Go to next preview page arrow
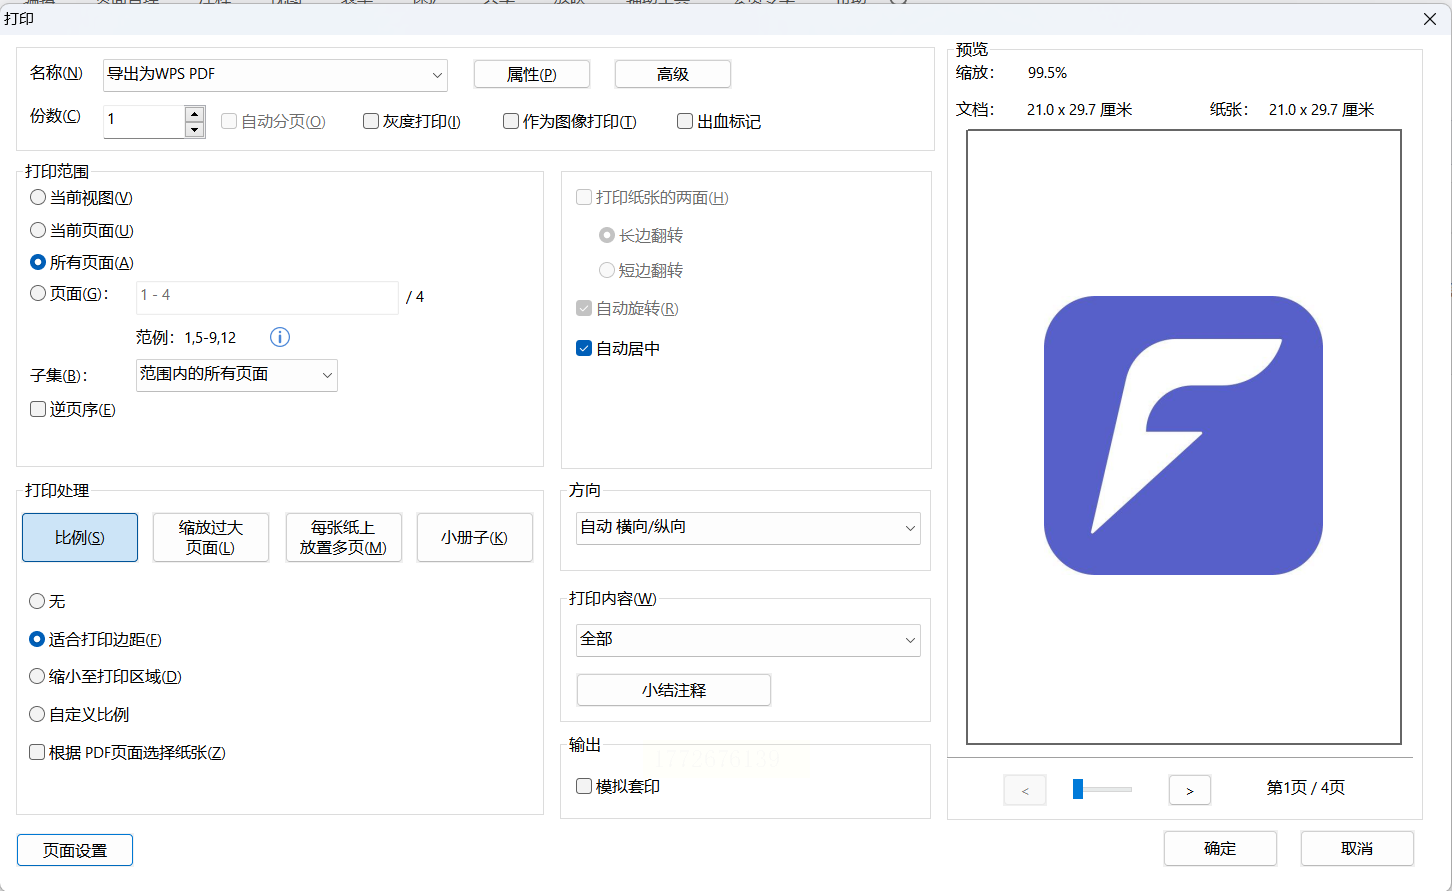Image resolution: width=1452 pixels, height=891 pixels. coord(1189,790)
